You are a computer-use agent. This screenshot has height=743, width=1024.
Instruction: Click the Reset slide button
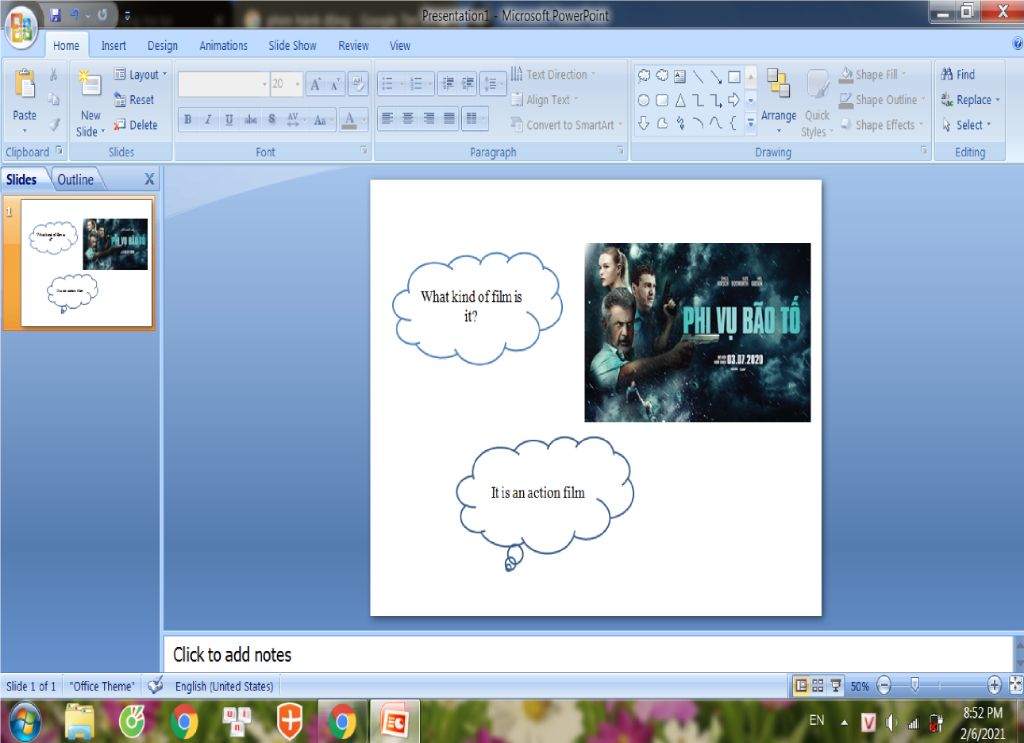point(134,99)
